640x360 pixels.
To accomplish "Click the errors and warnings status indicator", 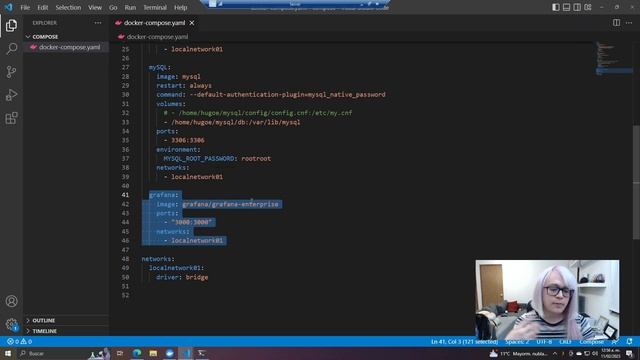I will click(x=19, y=341).
